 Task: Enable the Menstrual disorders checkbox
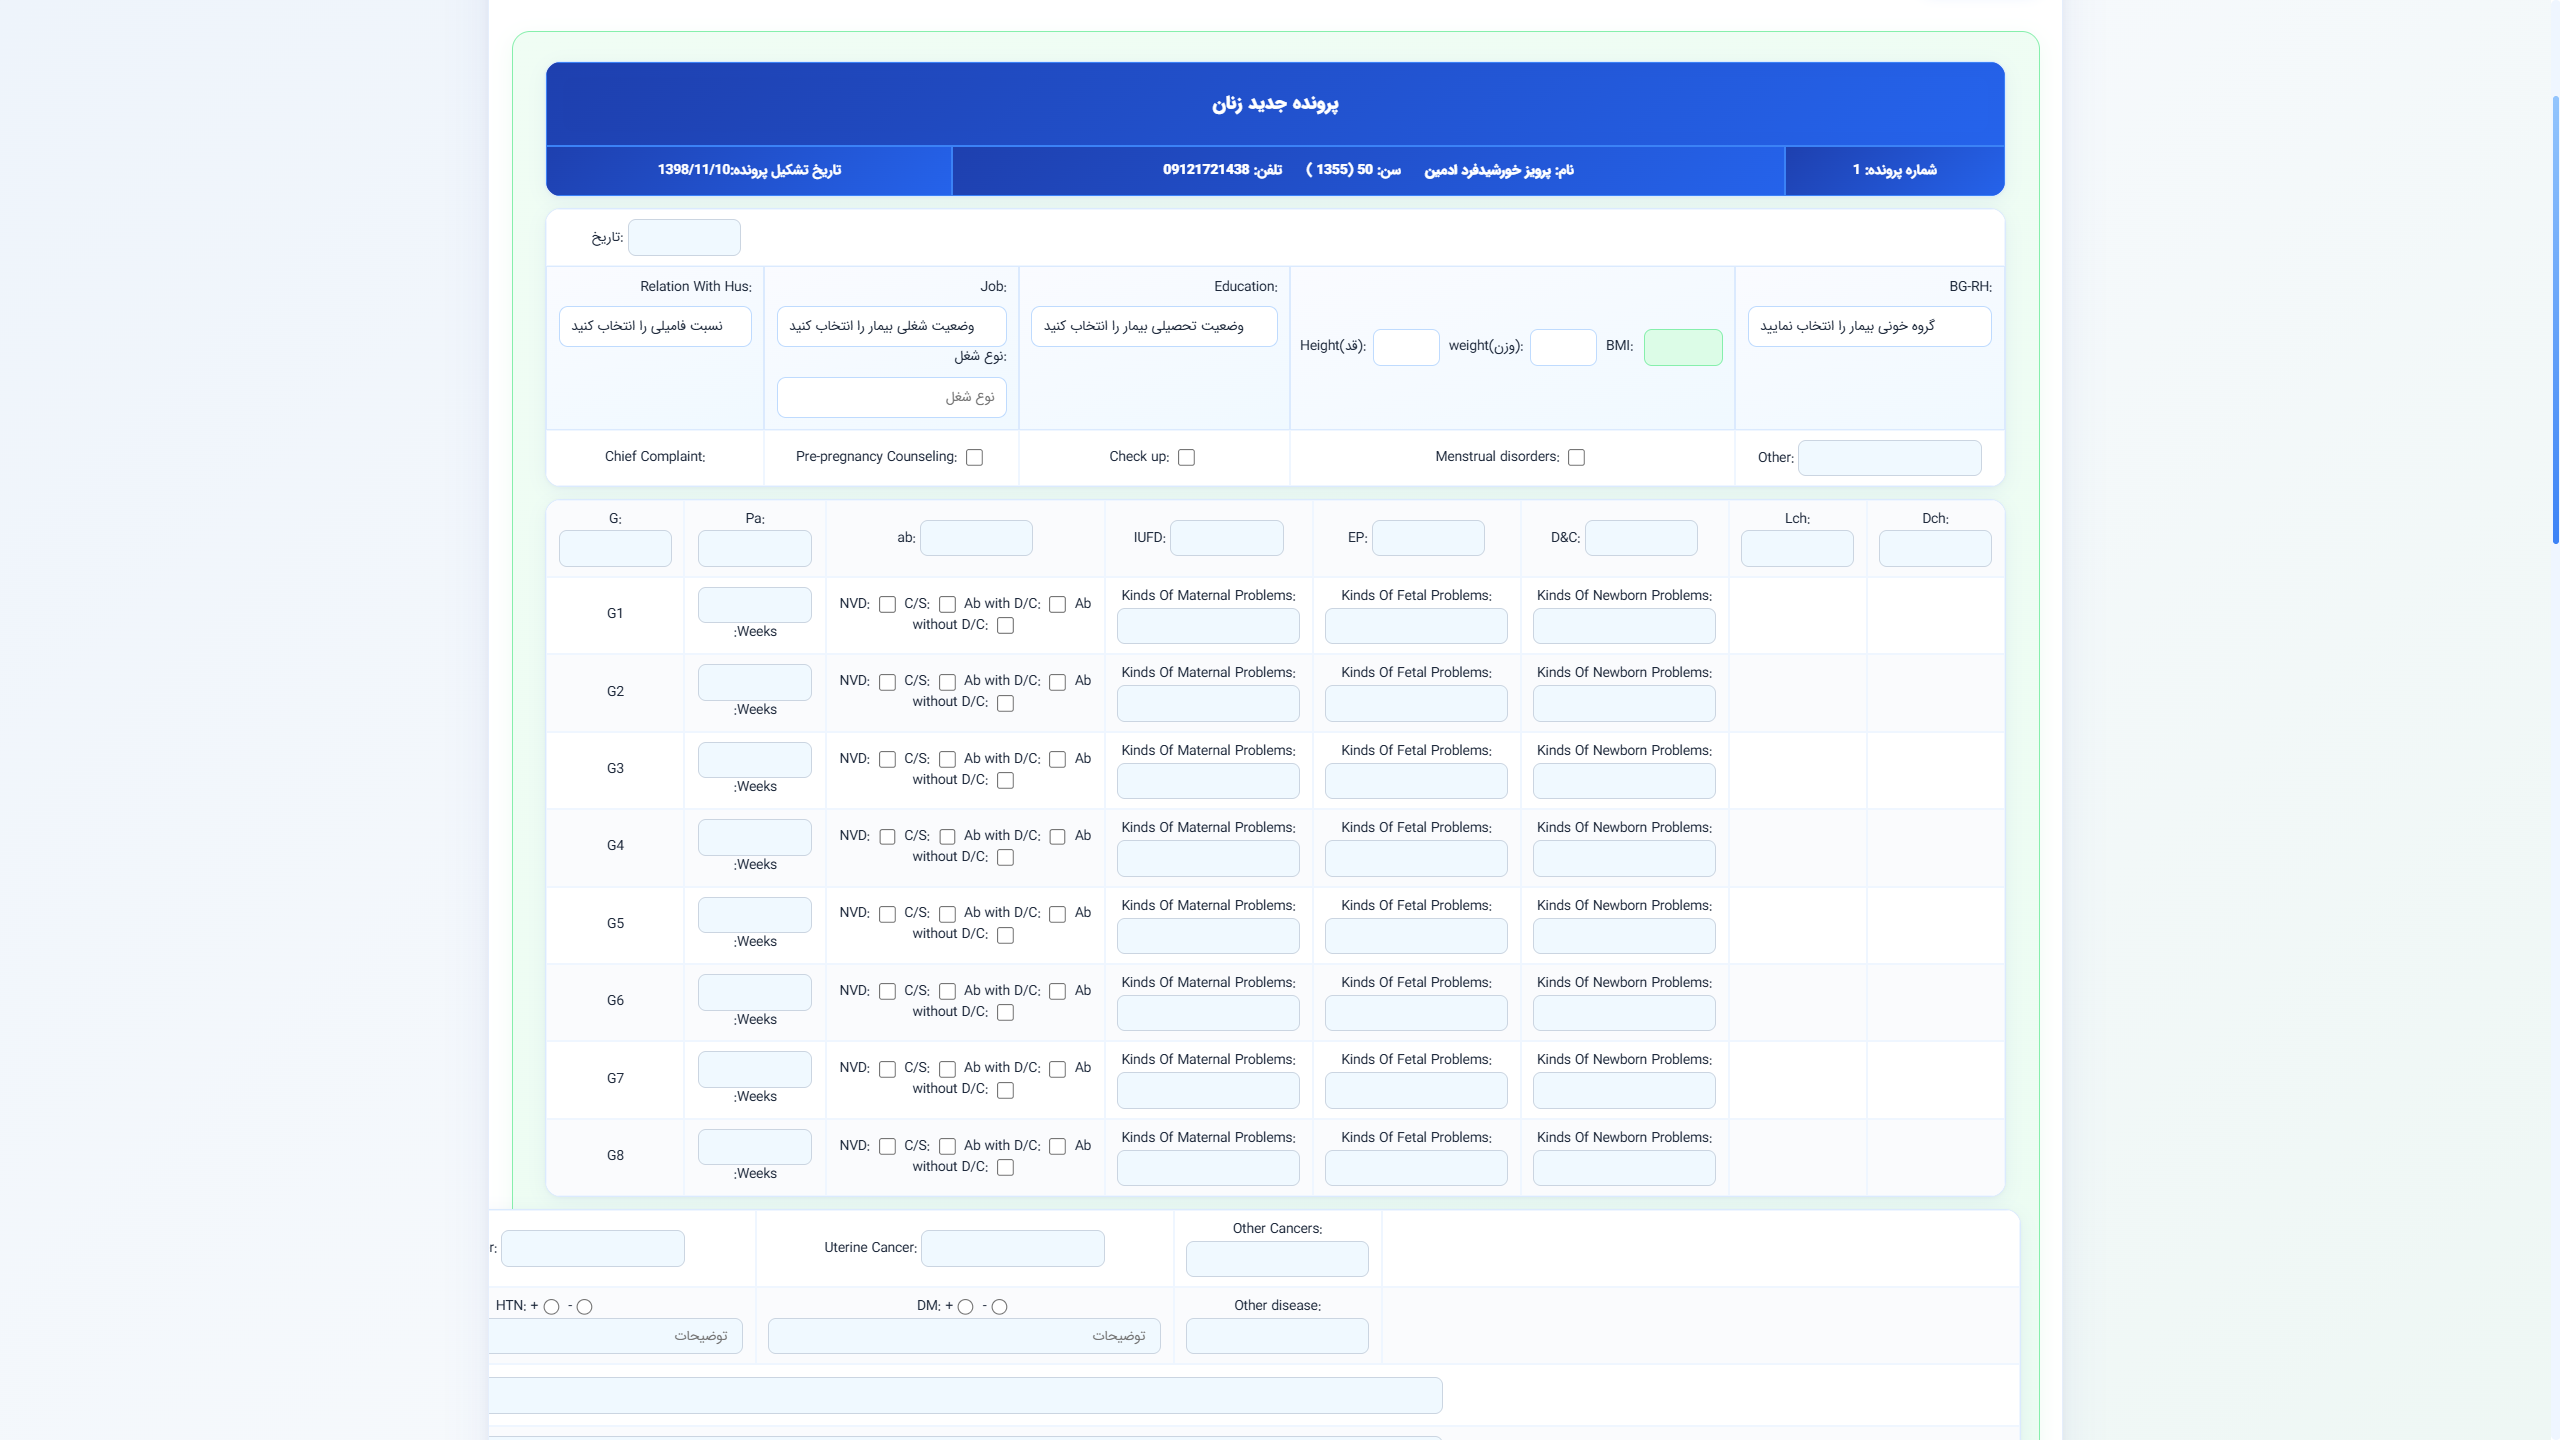(x=1576, y=457)
